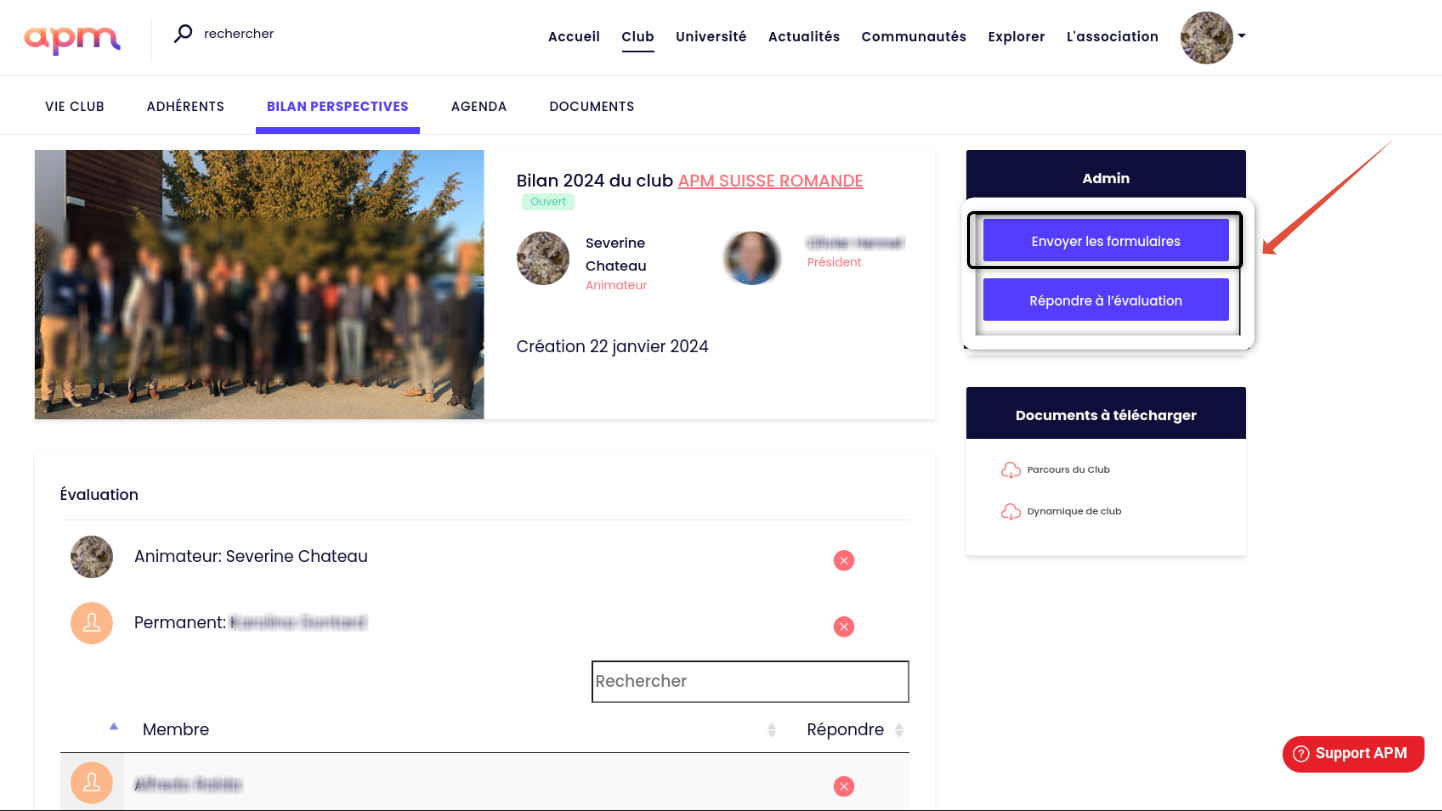Click the Admin panel header

click(x=1106, y=177)
